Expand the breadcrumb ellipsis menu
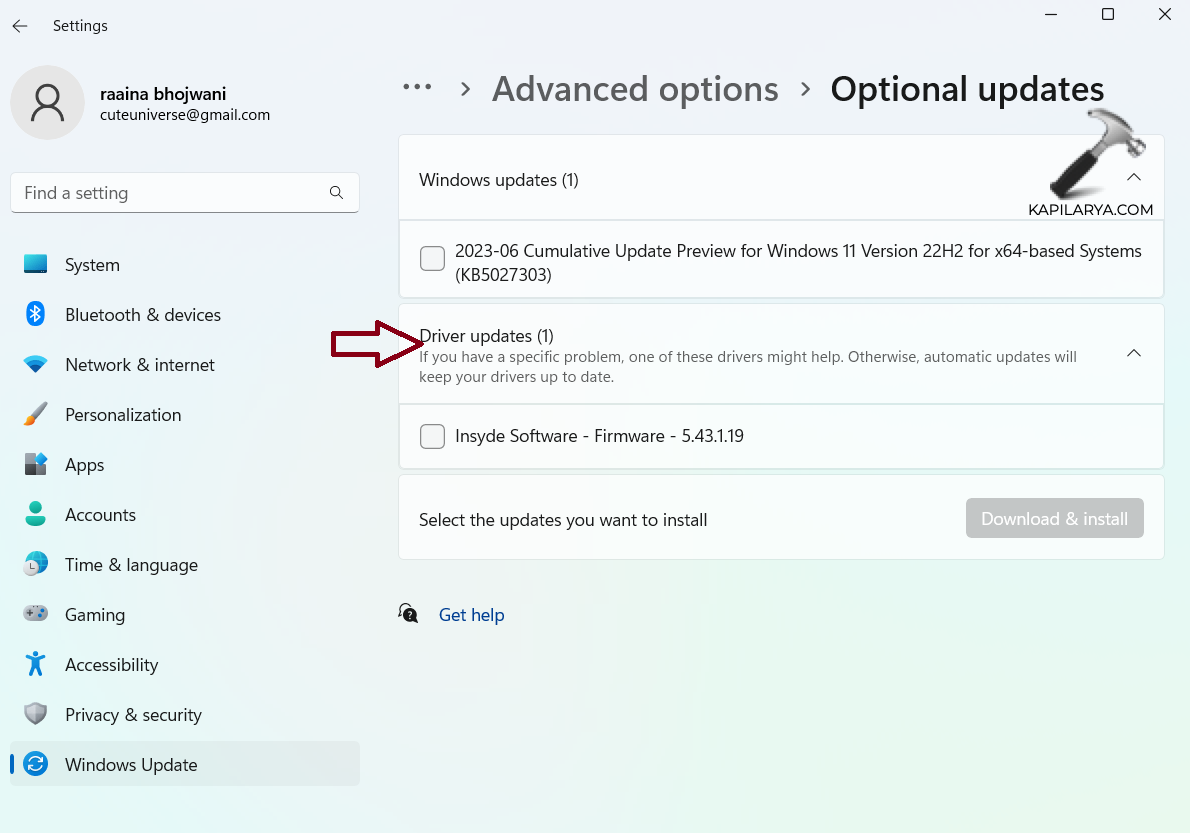The image size is (1190, 833). (x=417, y=88)
